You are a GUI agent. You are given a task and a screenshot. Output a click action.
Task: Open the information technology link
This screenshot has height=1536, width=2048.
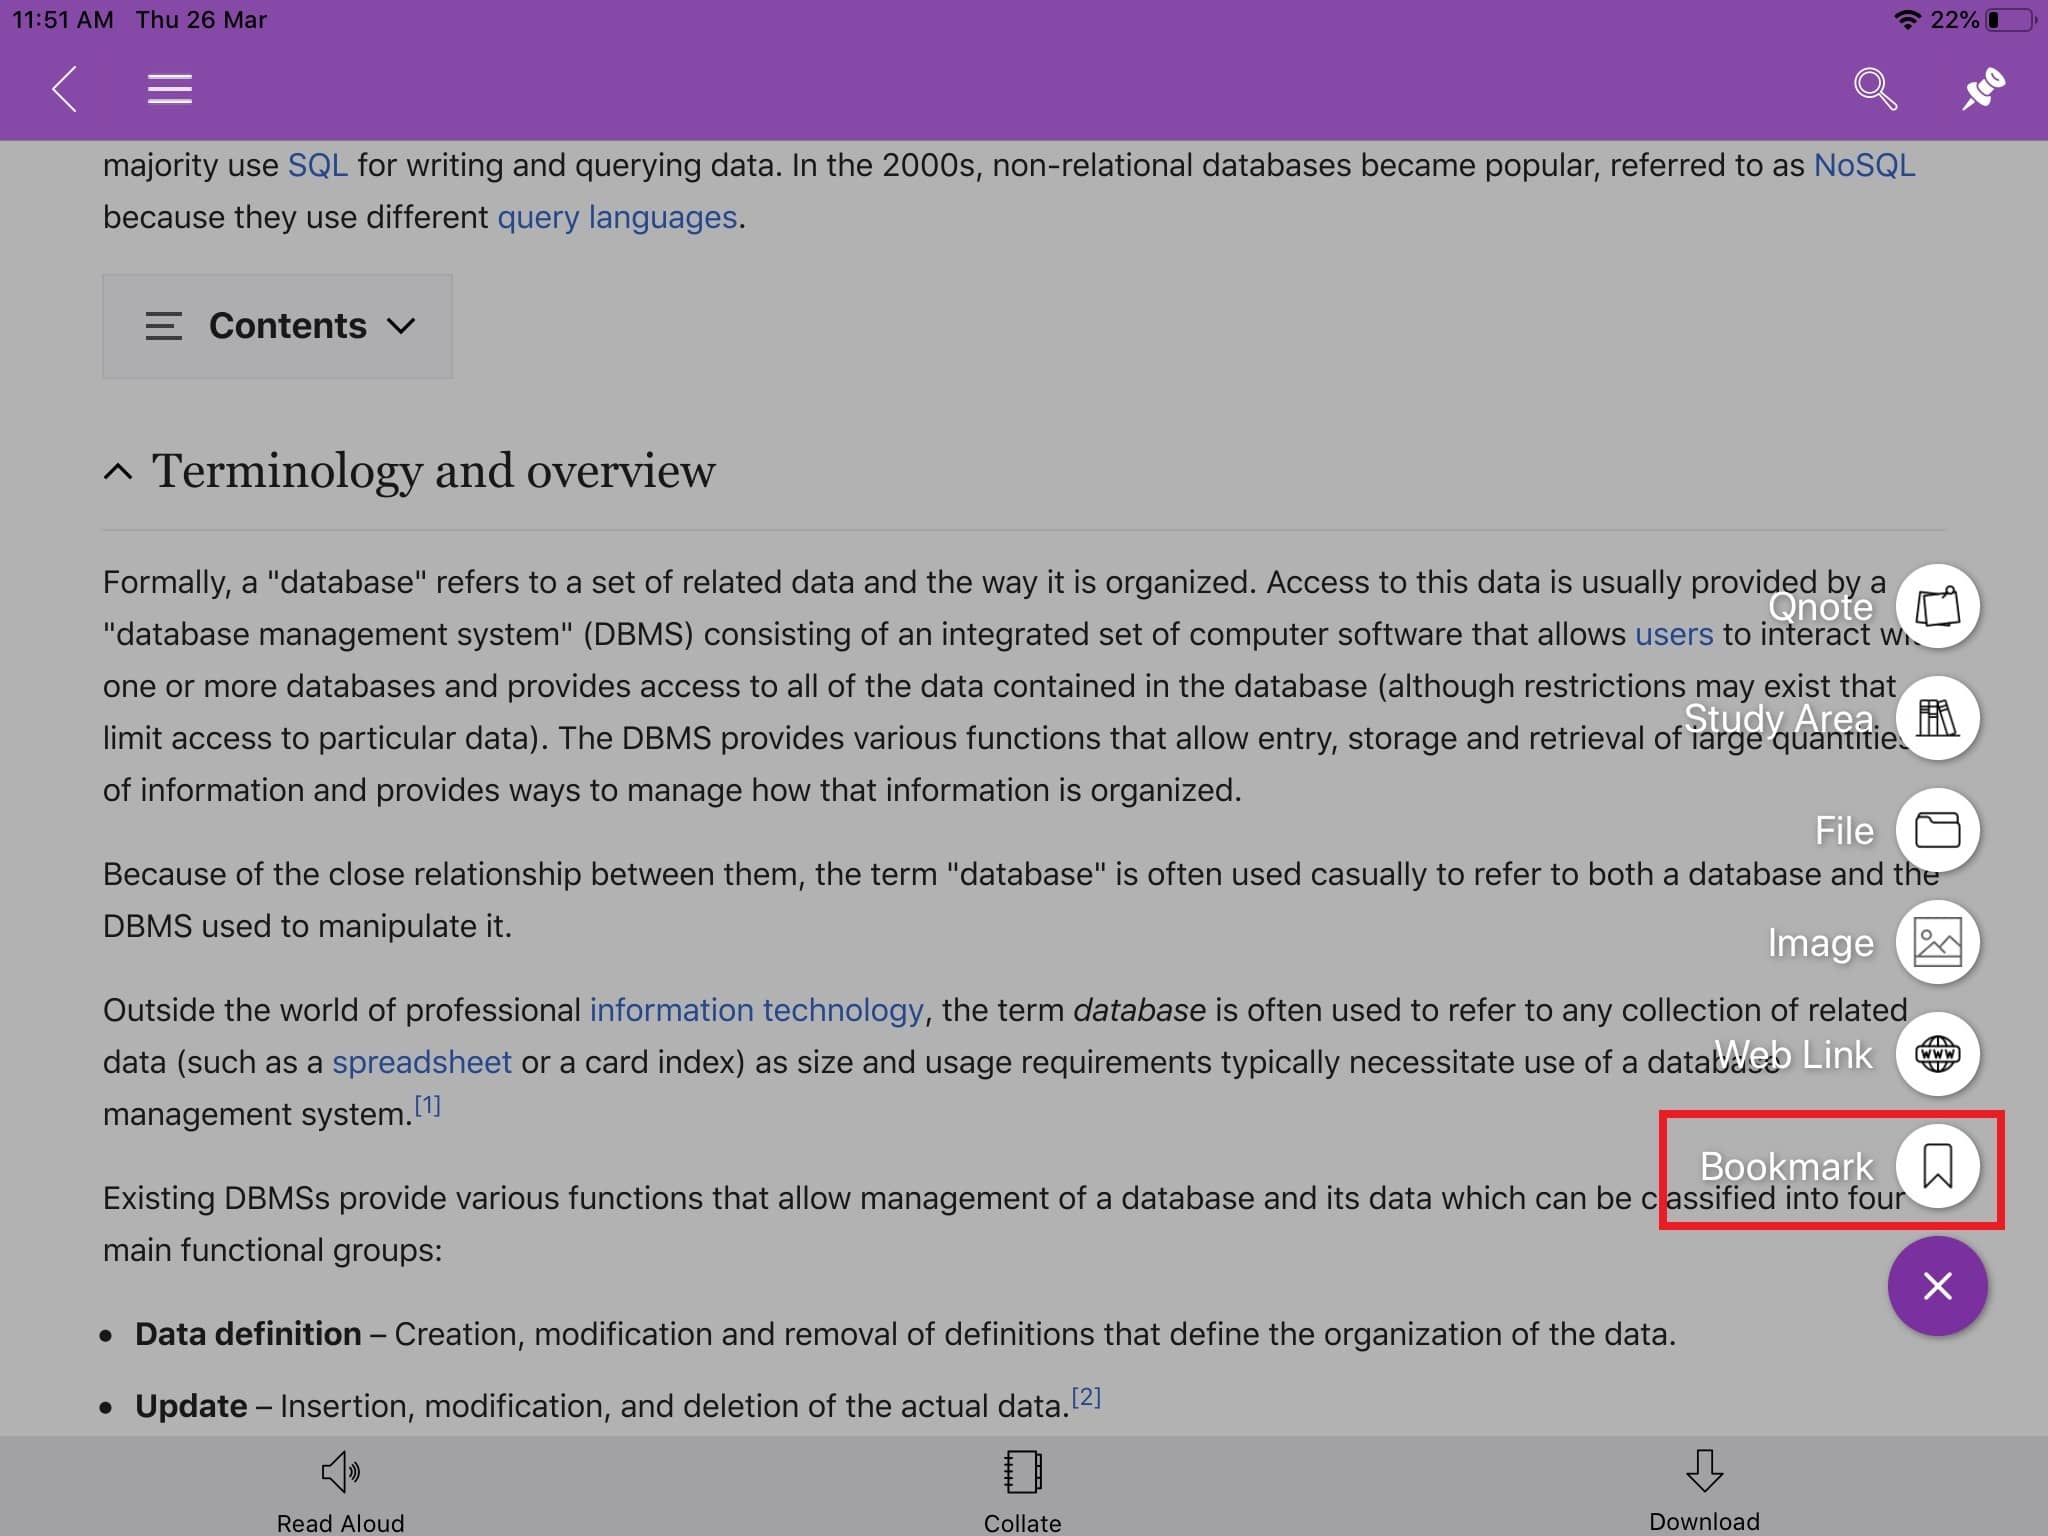point(756,1010)
